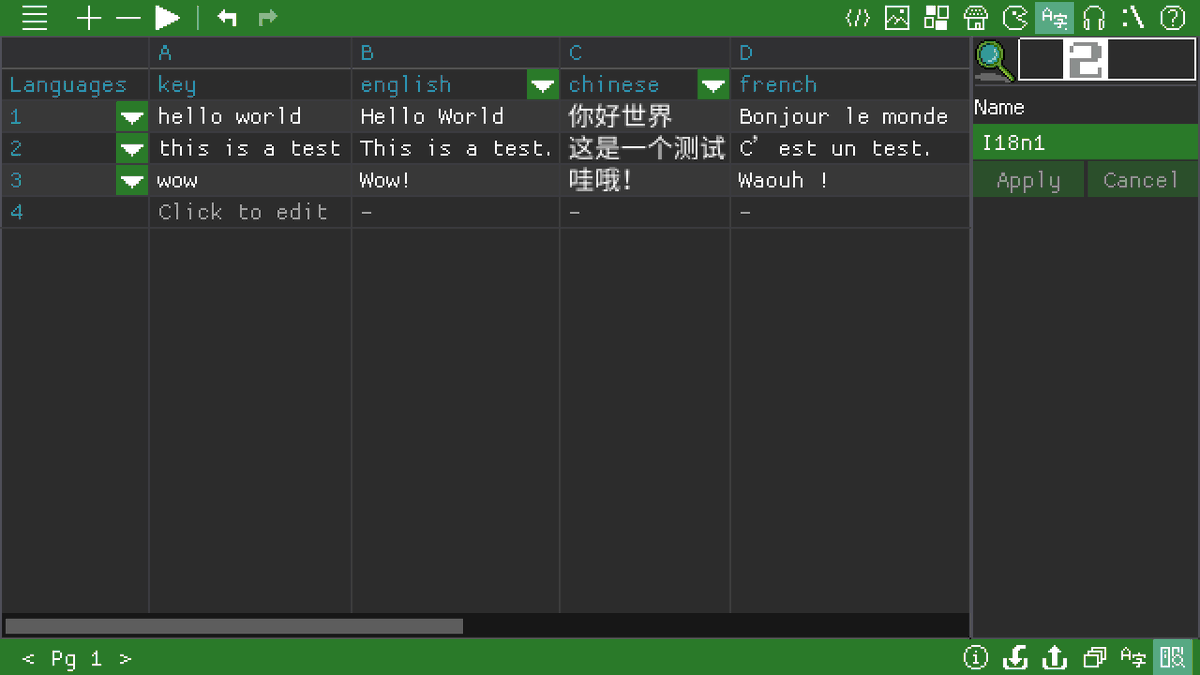Open the tile layout editor icon

(937, 18)
